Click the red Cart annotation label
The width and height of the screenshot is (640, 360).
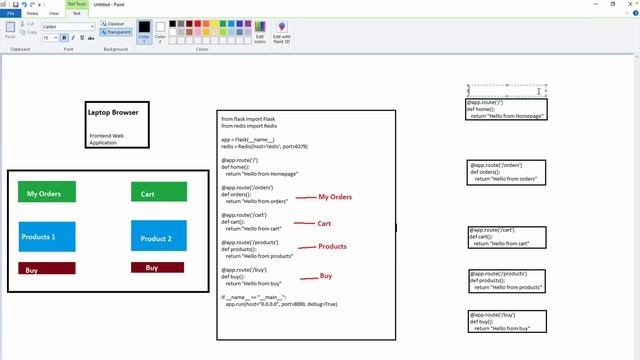[324, 223]
